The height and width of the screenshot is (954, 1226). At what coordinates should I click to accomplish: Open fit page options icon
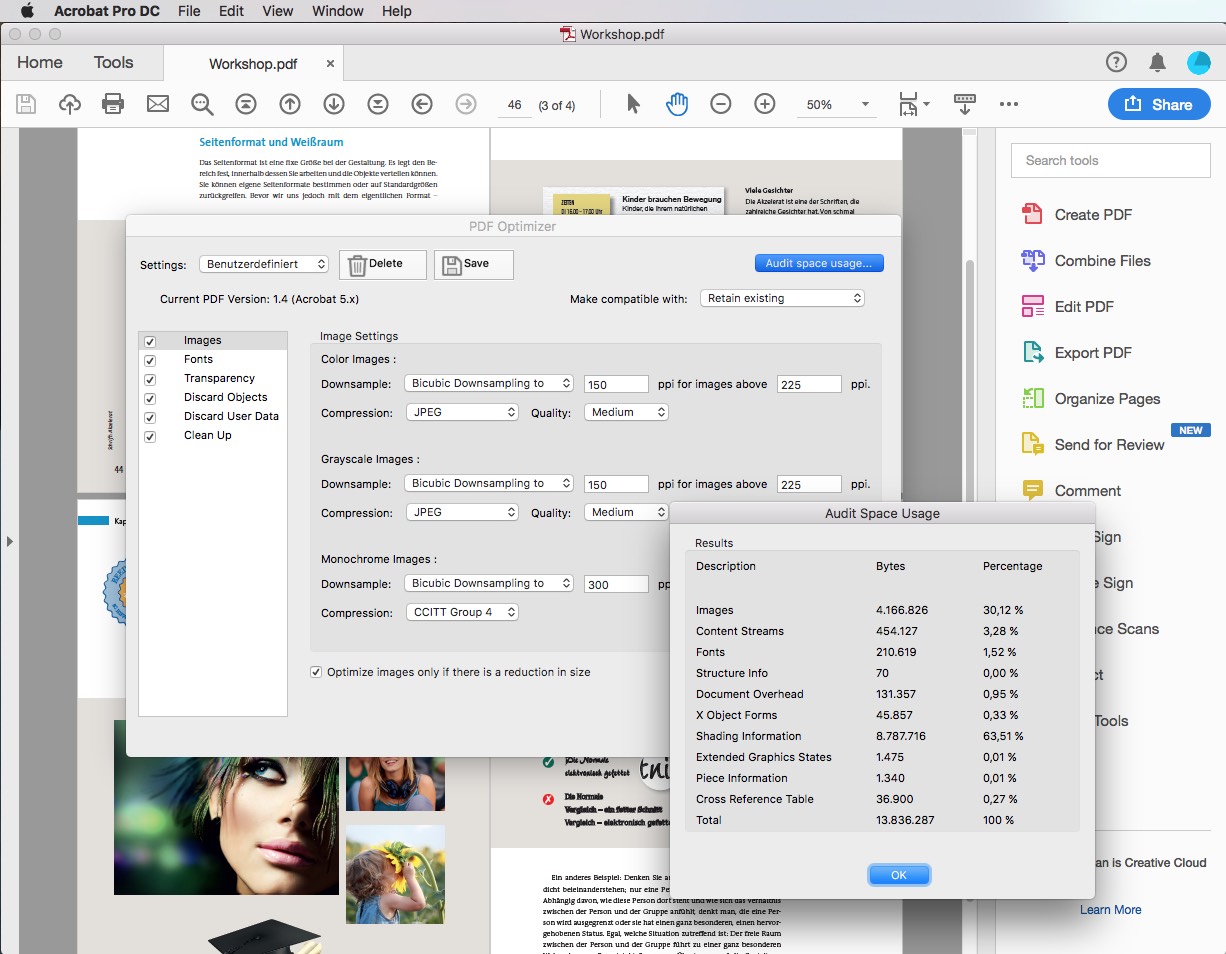(x=913, y=104)
